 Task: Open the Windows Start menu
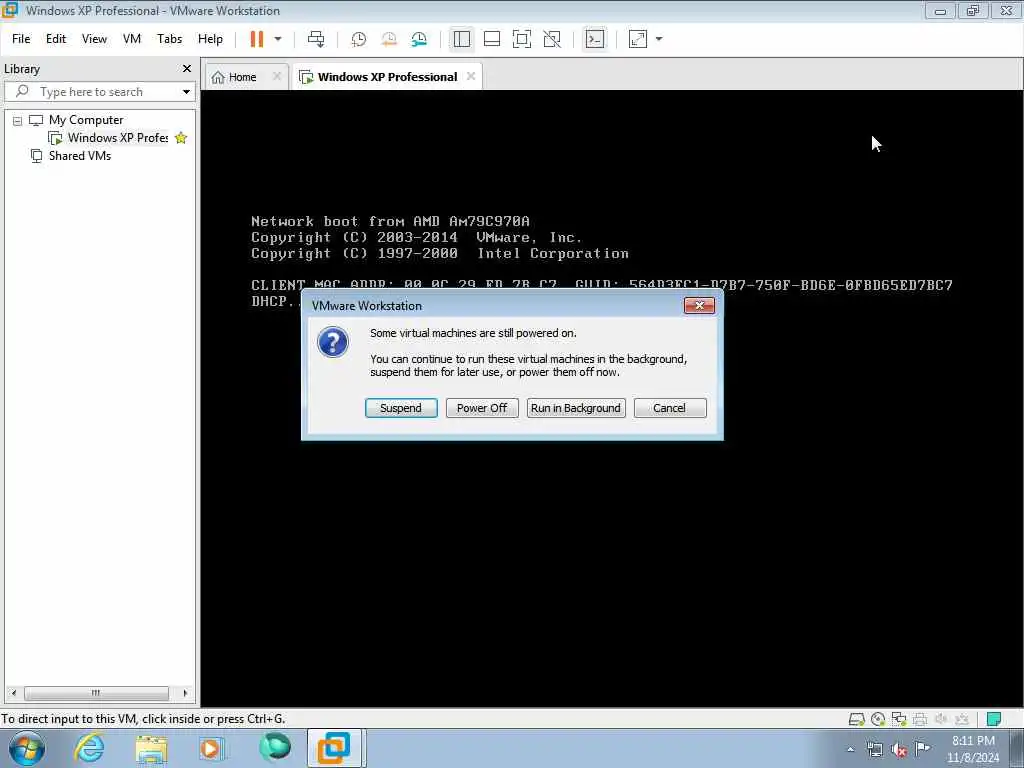[27, 748]
